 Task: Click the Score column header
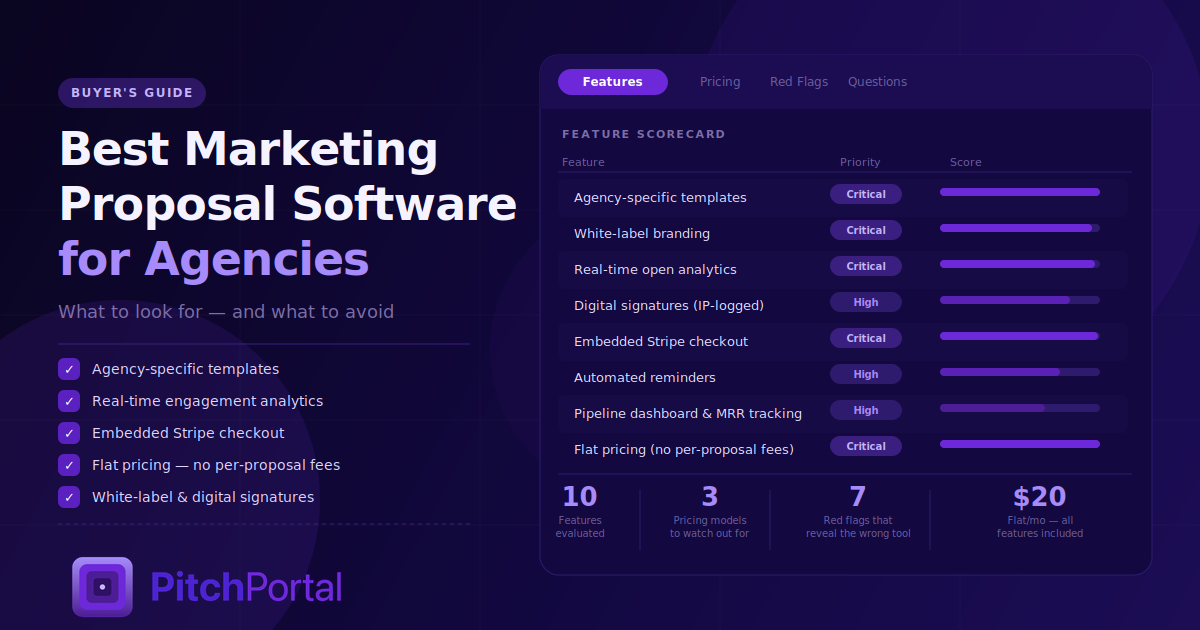(966, 162)
